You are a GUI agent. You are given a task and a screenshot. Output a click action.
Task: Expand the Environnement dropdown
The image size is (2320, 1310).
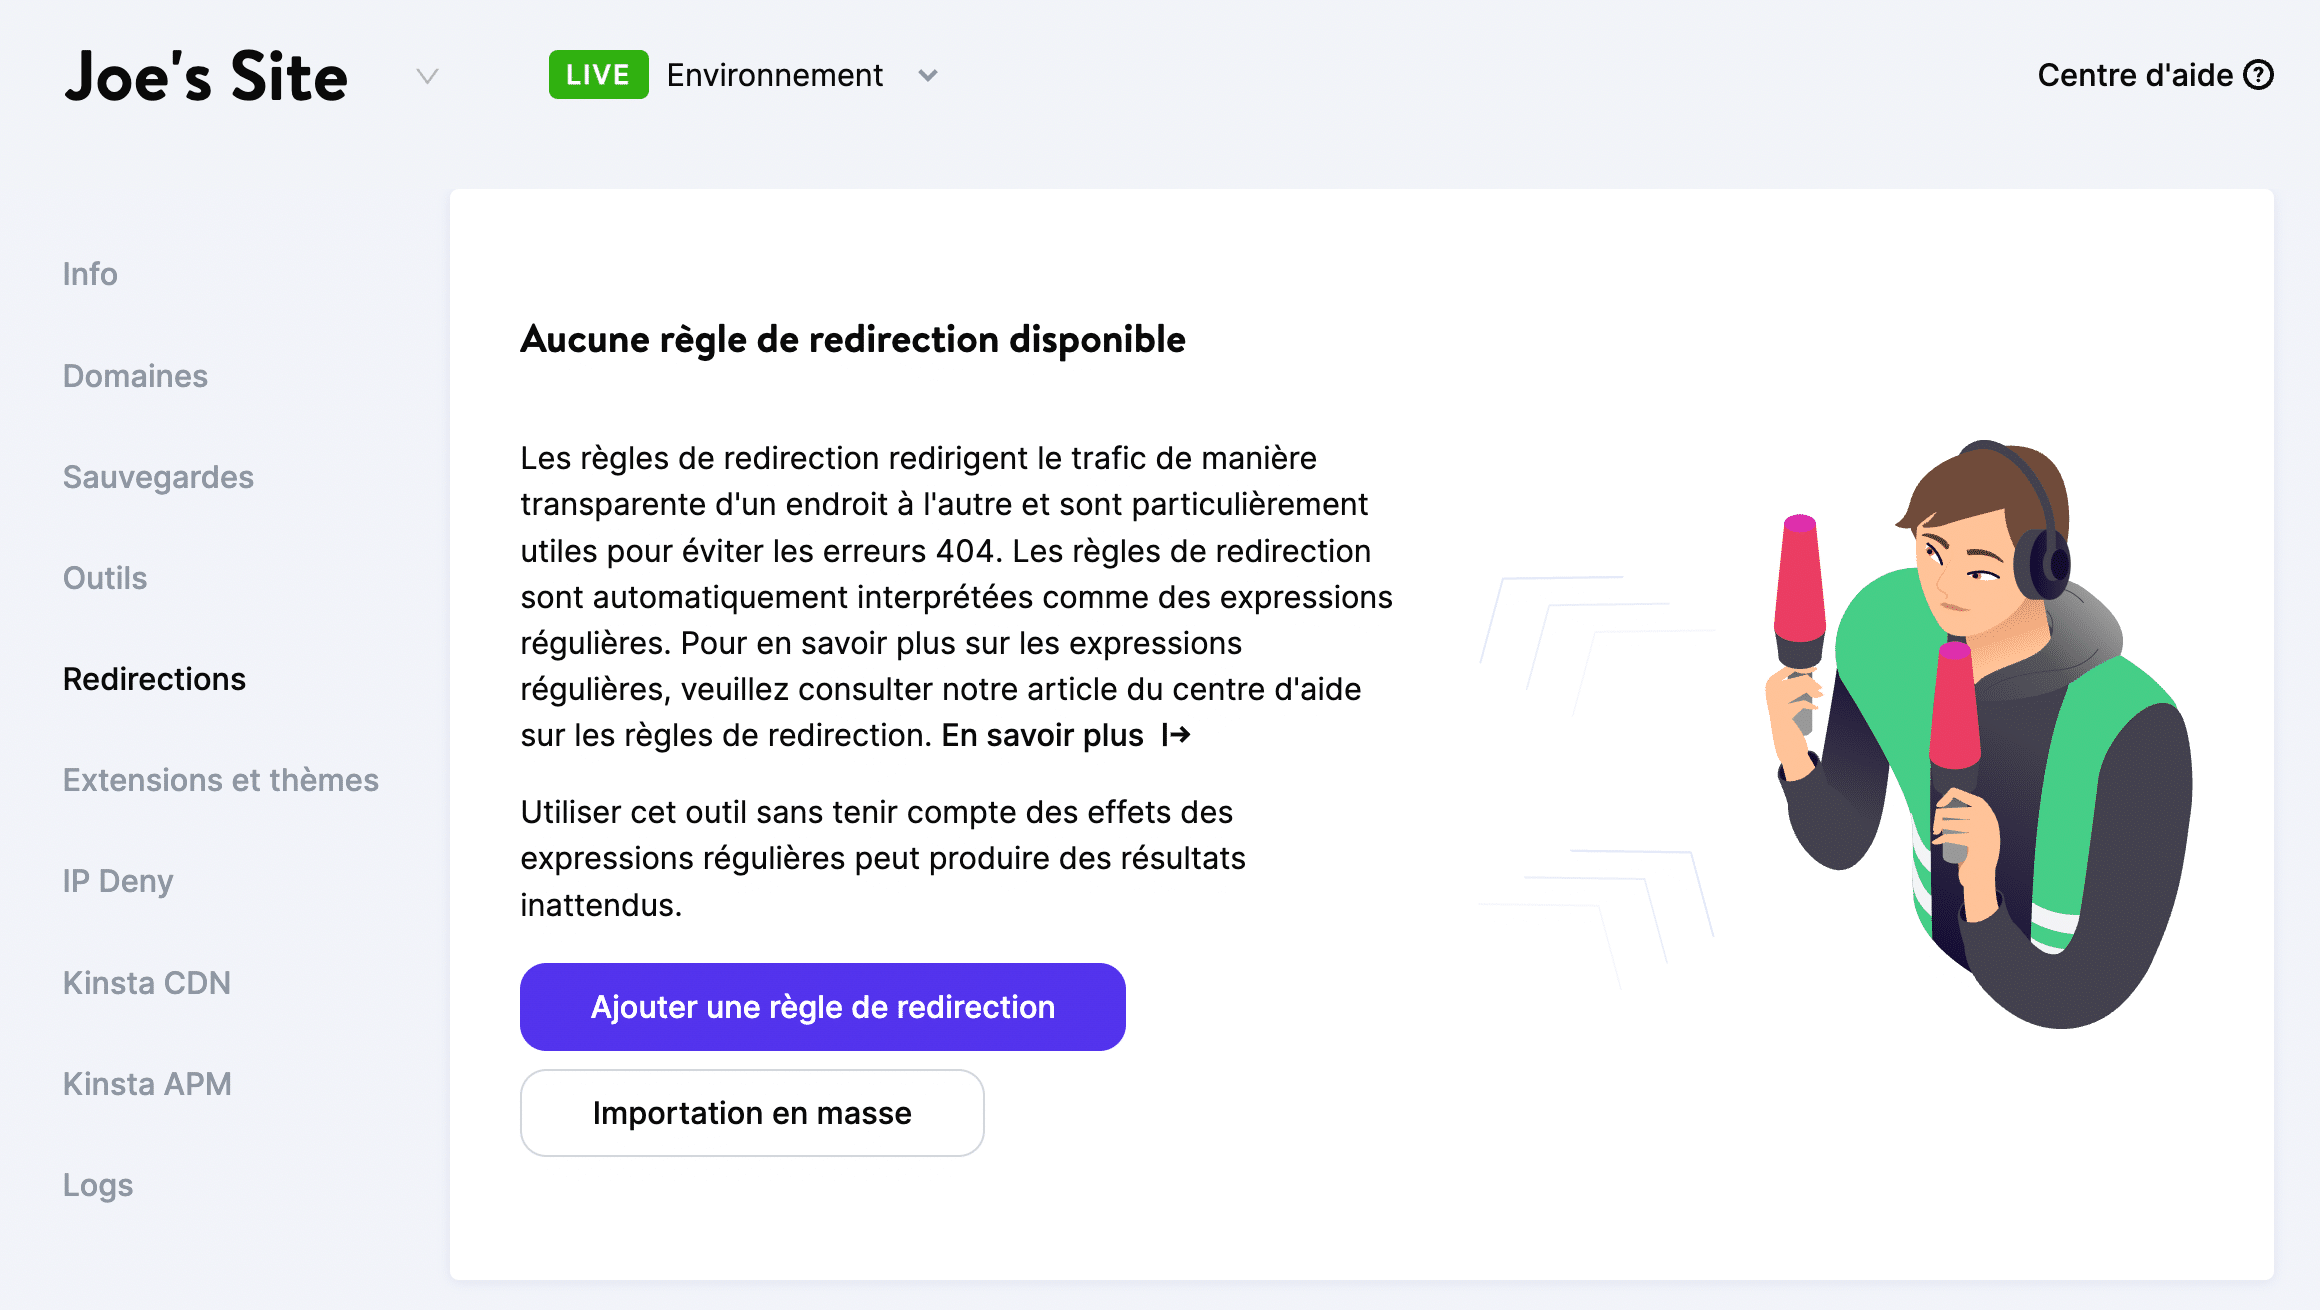pyautogui.click(x=929, y=73)
